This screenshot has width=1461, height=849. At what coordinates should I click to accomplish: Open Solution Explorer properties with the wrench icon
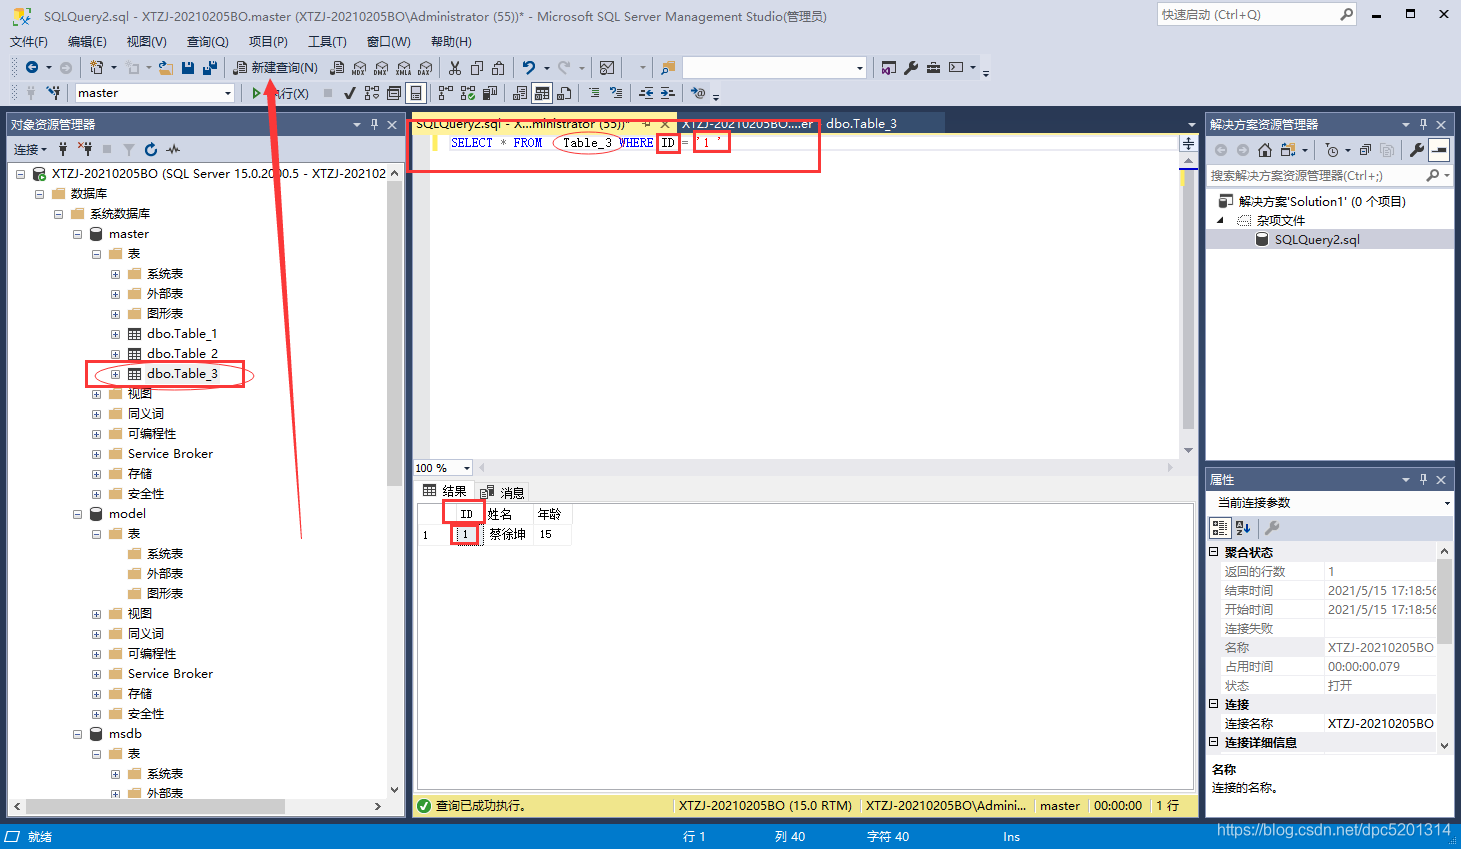pyautogui.click(x=1417, y=150)
